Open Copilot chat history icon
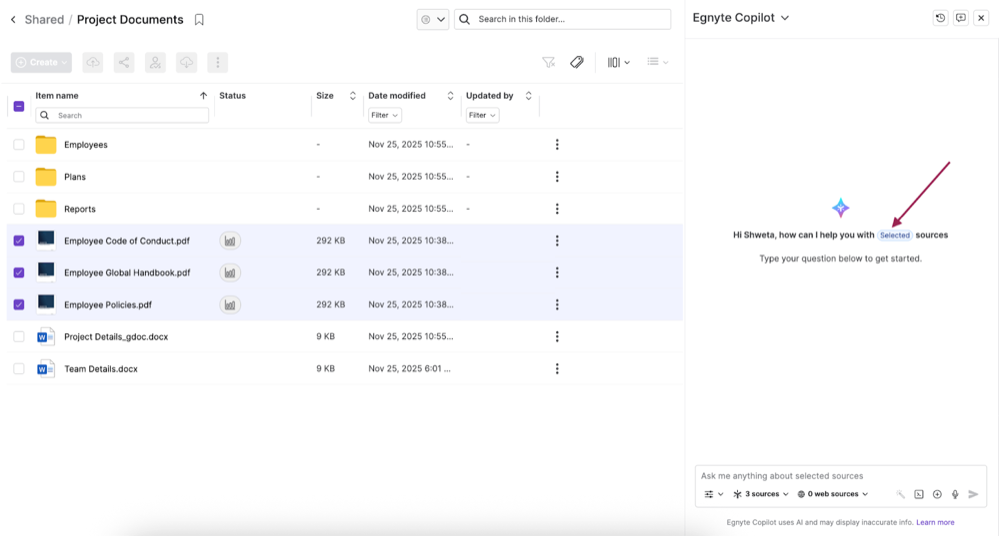 (x=940, y=18)
